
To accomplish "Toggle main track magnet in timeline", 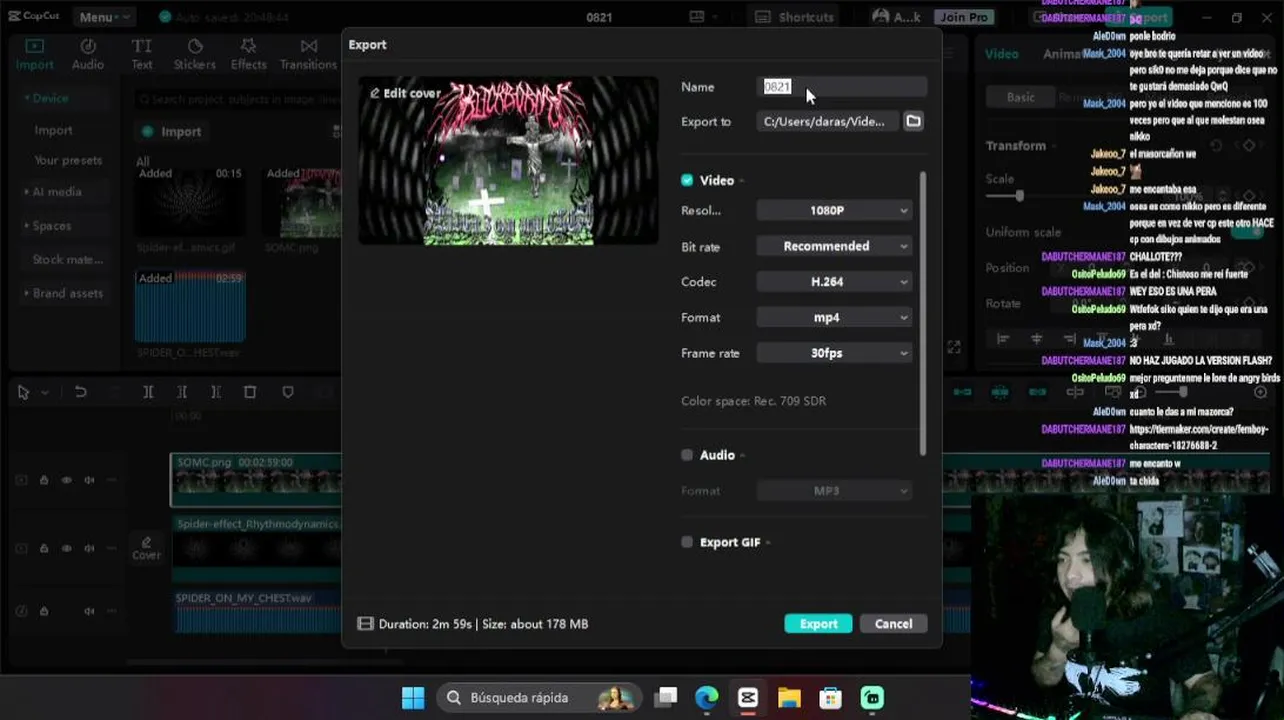I will point(962,392).
